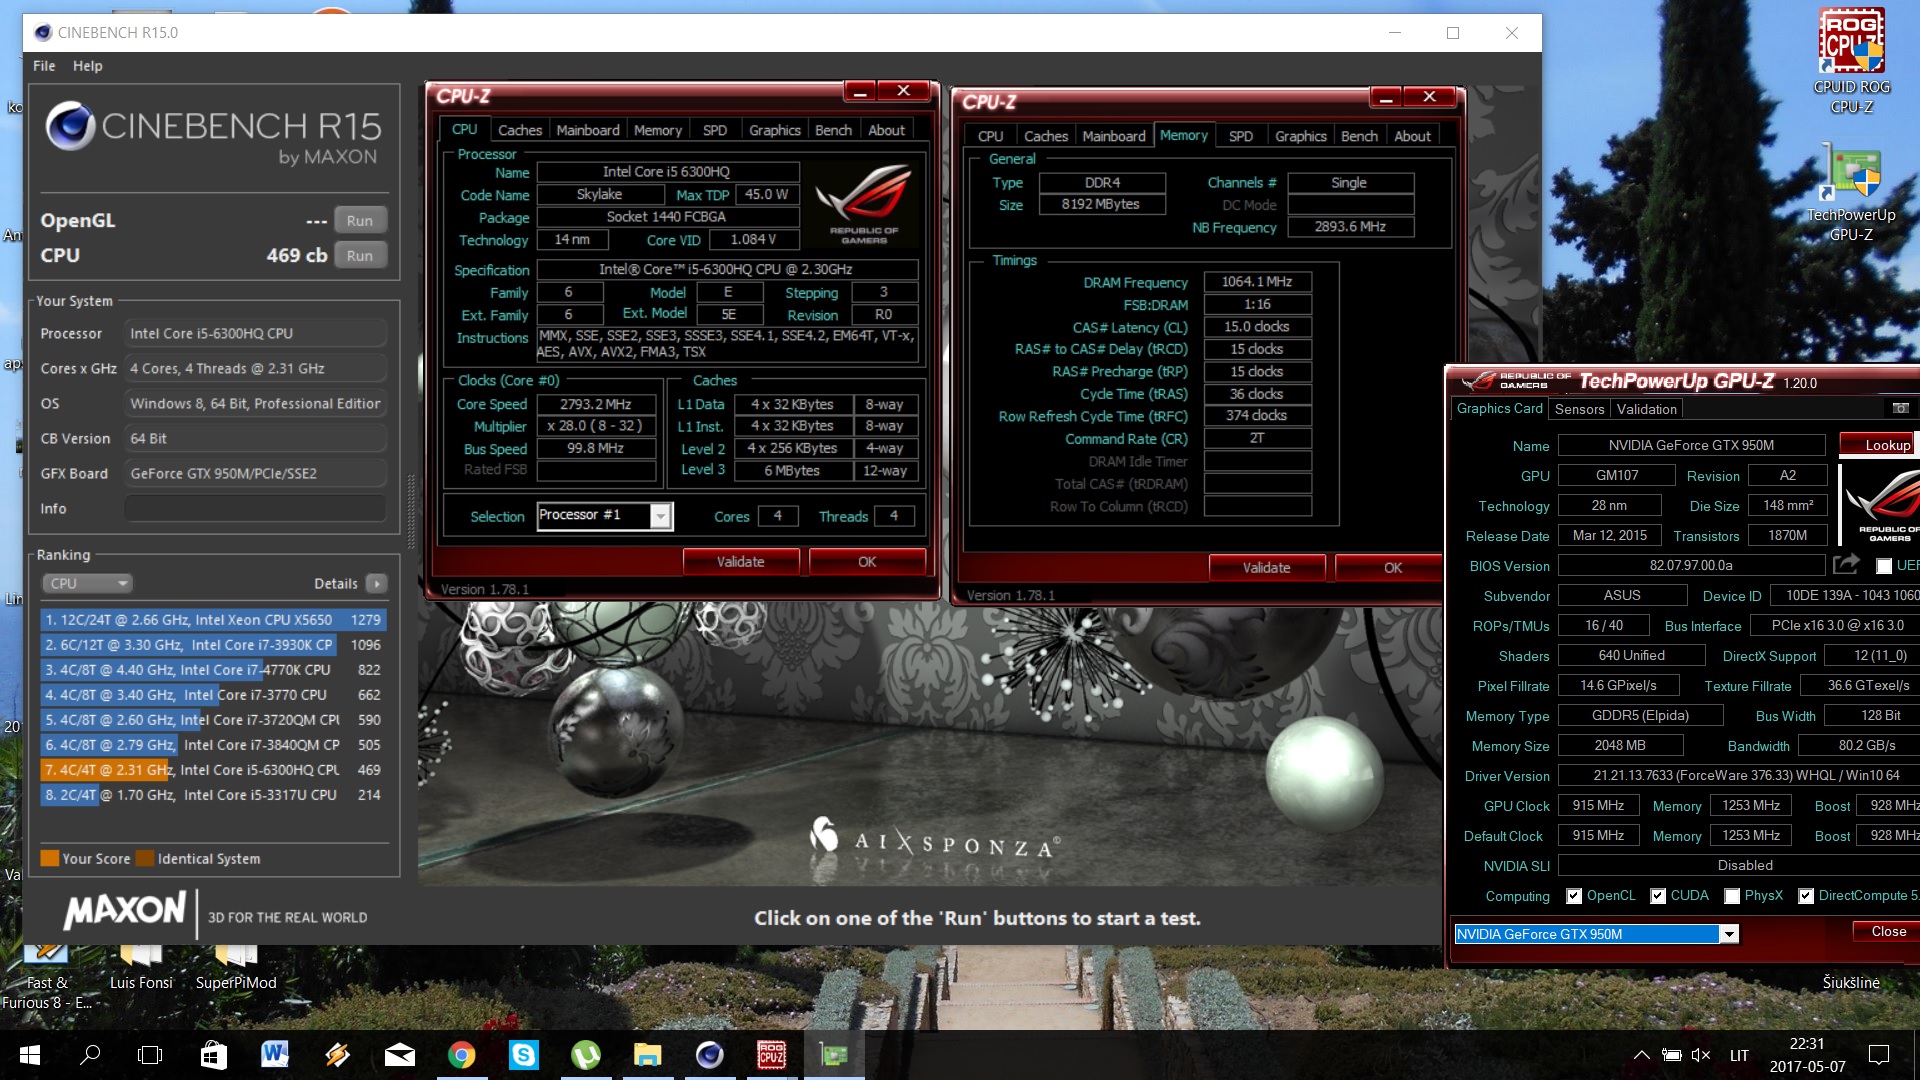Screen dimensions: 1920x1080
Task: Click the Info field in Cinebench
Action: [x=255, y=508]
